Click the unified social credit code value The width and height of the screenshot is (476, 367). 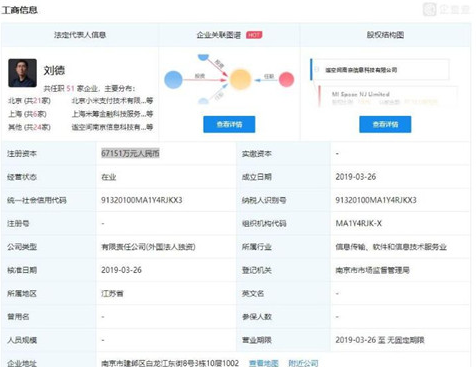pos(142,200)
